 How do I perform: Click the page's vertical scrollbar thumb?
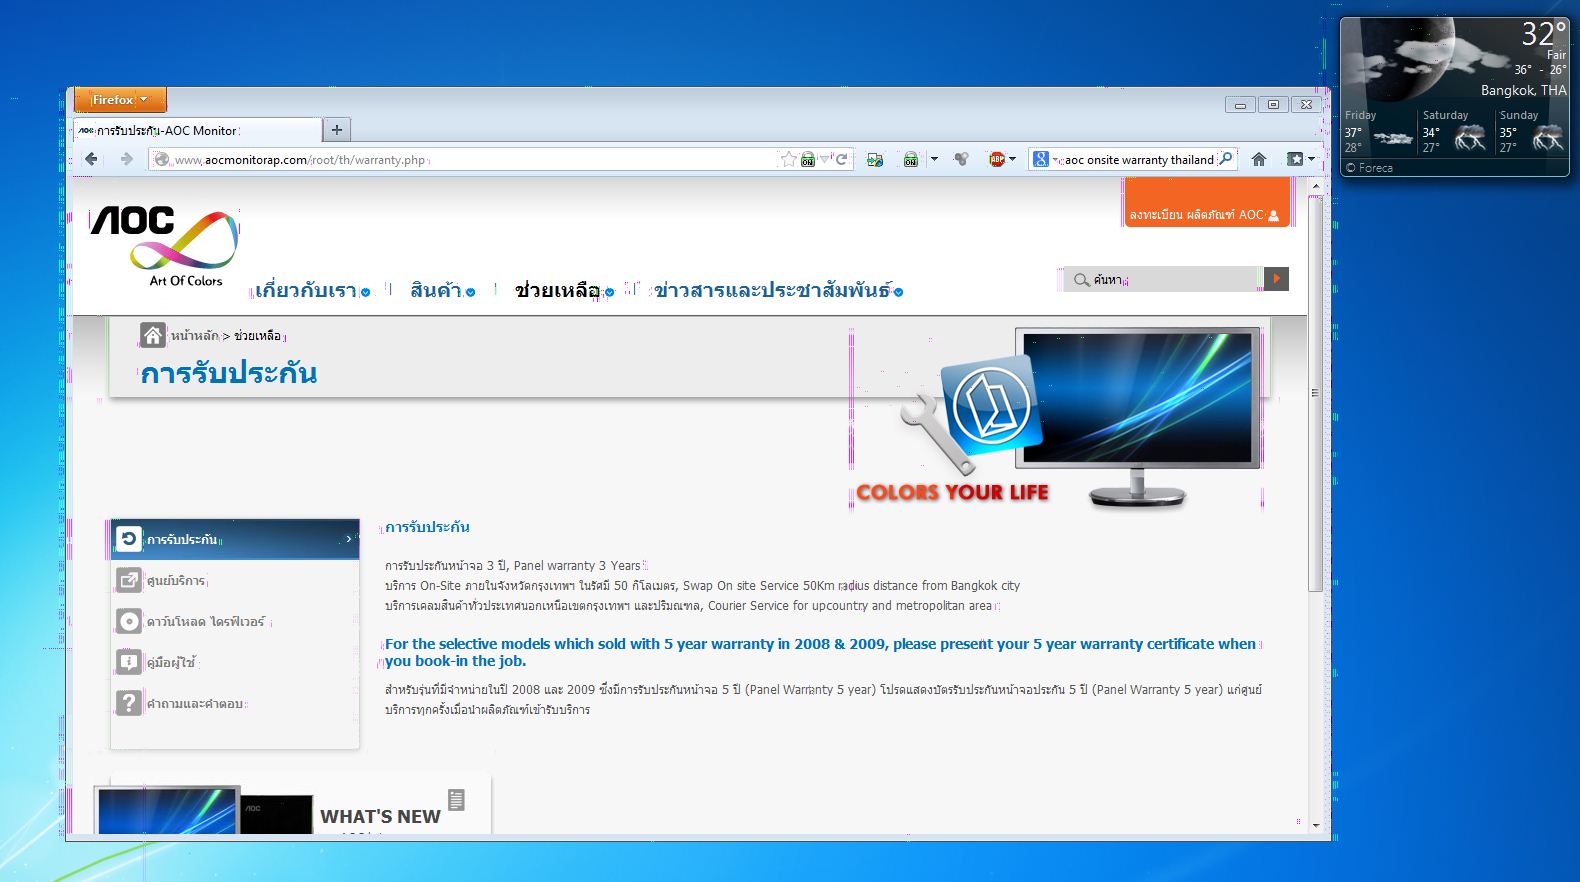pos(1315,393)
